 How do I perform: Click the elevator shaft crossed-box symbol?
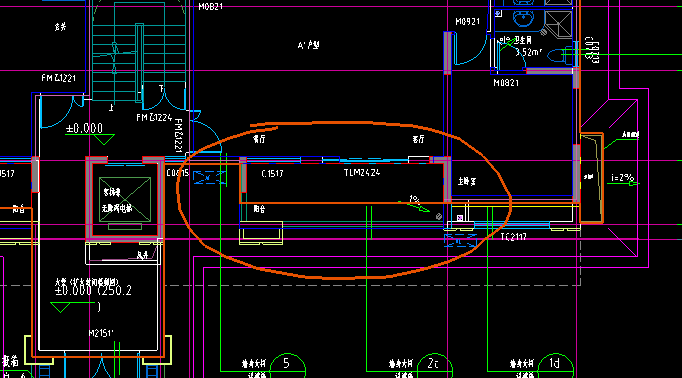125,199
